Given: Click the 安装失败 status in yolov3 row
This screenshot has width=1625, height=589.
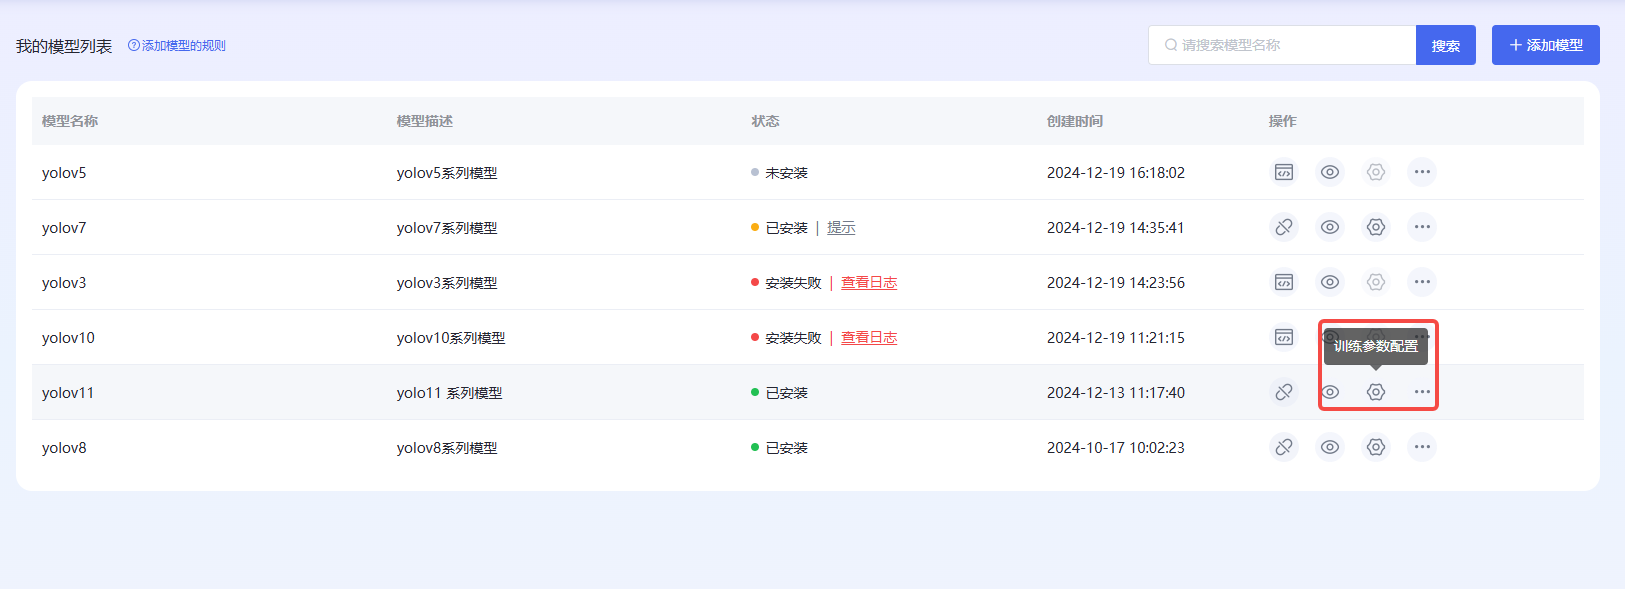Looking at the screenshot, I should pyautogui.click(x=793, y=283).
